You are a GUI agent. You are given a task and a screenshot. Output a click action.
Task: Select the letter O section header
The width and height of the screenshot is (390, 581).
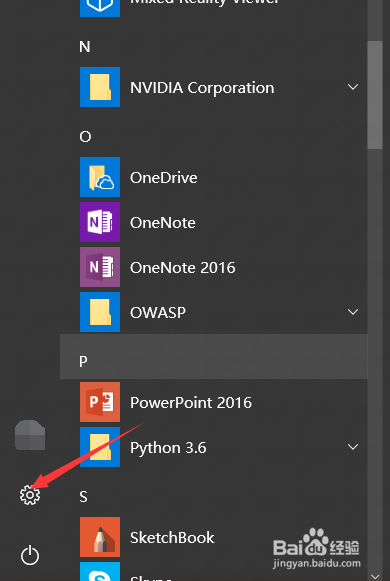85,137
